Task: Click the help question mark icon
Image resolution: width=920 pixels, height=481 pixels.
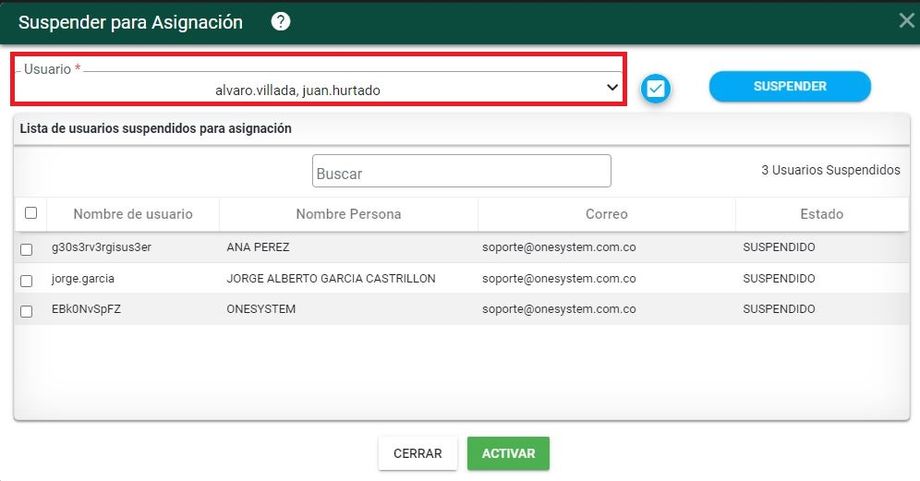Action: click(281, 22)
